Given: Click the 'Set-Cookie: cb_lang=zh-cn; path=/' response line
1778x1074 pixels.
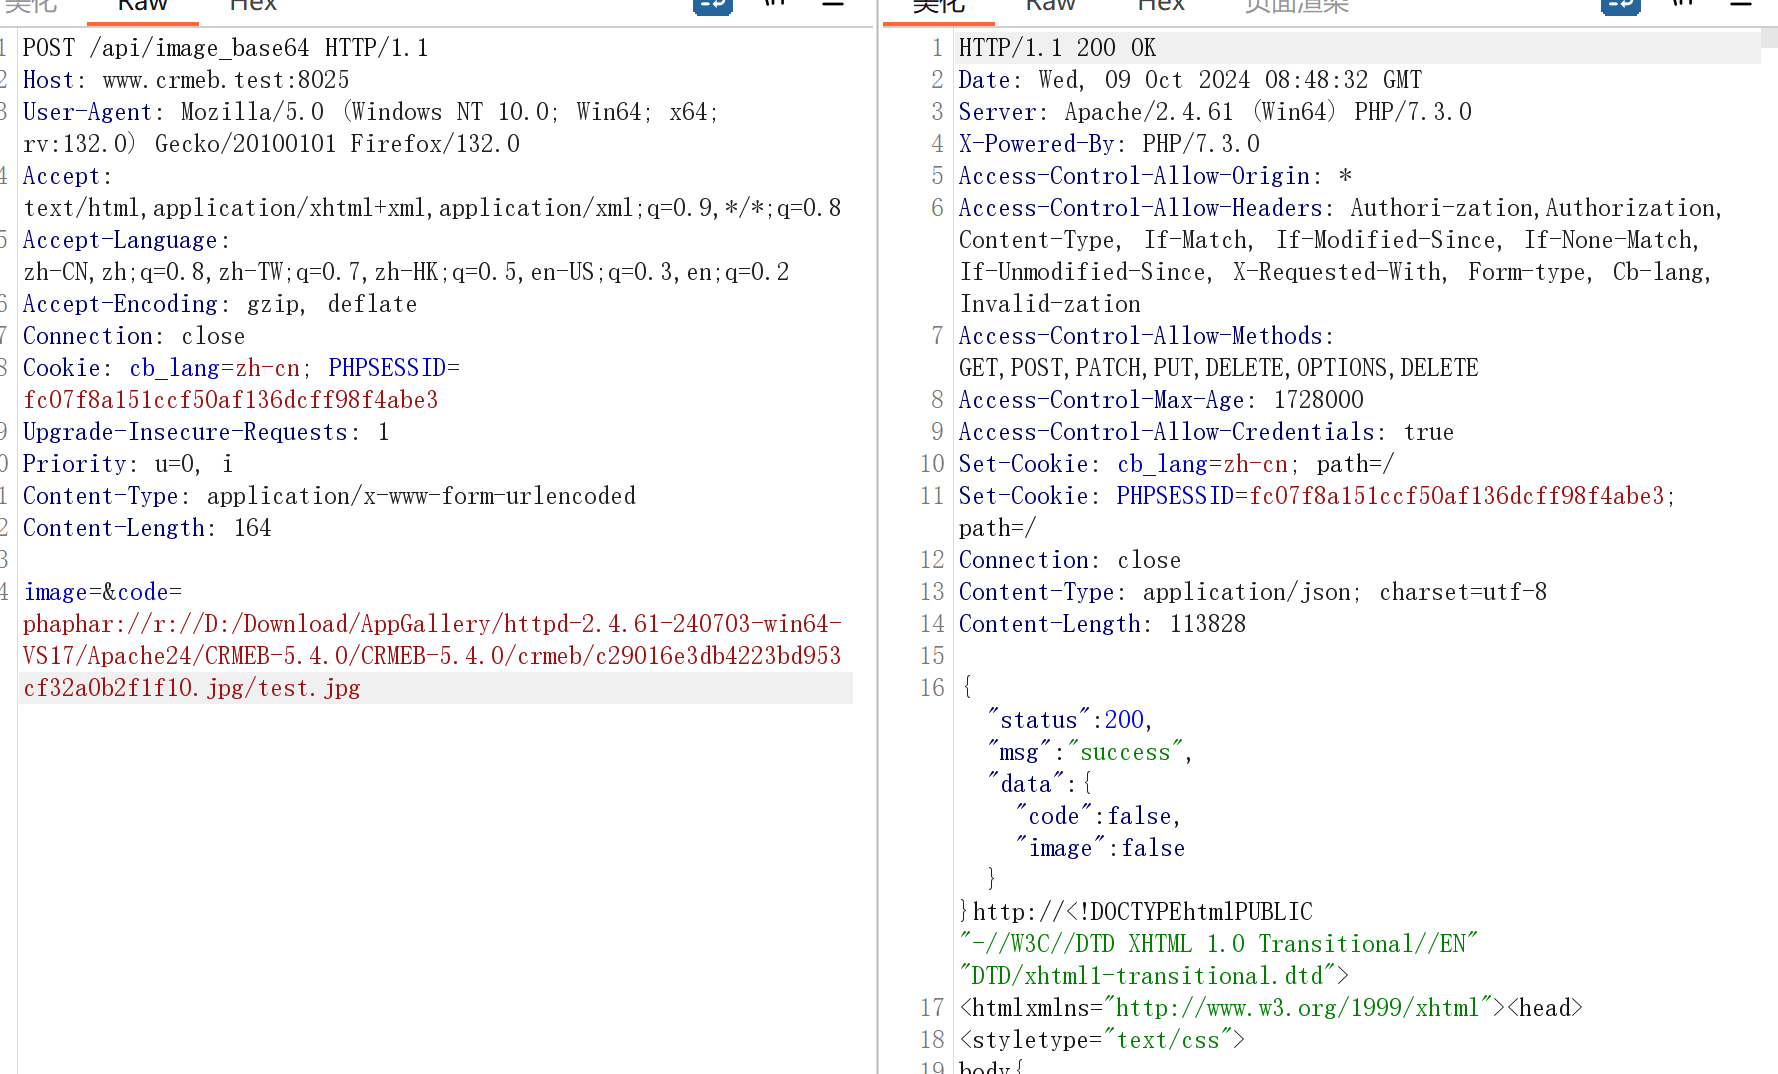Looking at the screenshot, I should 1176,464.
